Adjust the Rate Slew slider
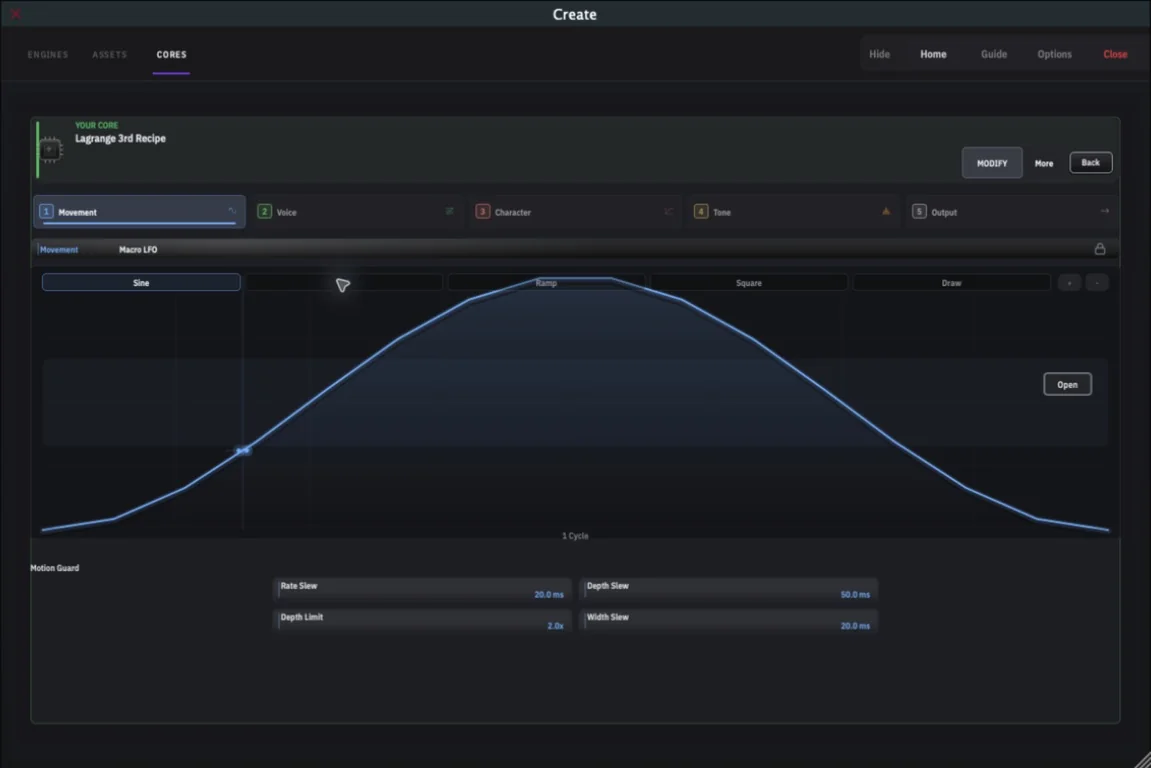The height and width of the screenshot is (768, 1151). pyautogui.click(x=421, y=590)
